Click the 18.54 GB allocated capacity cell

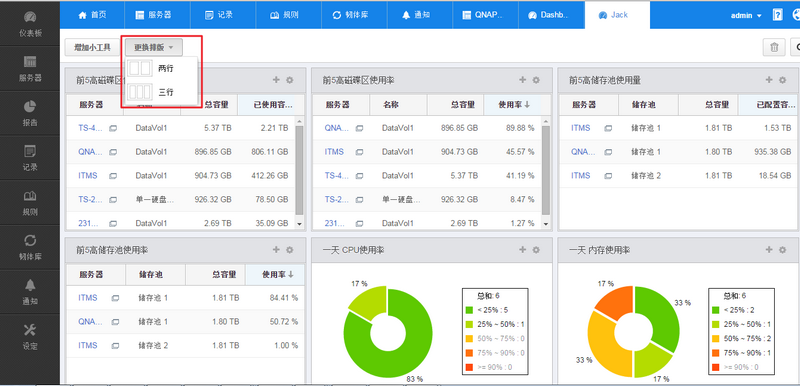pyautogui.click(x=774, y=175)
